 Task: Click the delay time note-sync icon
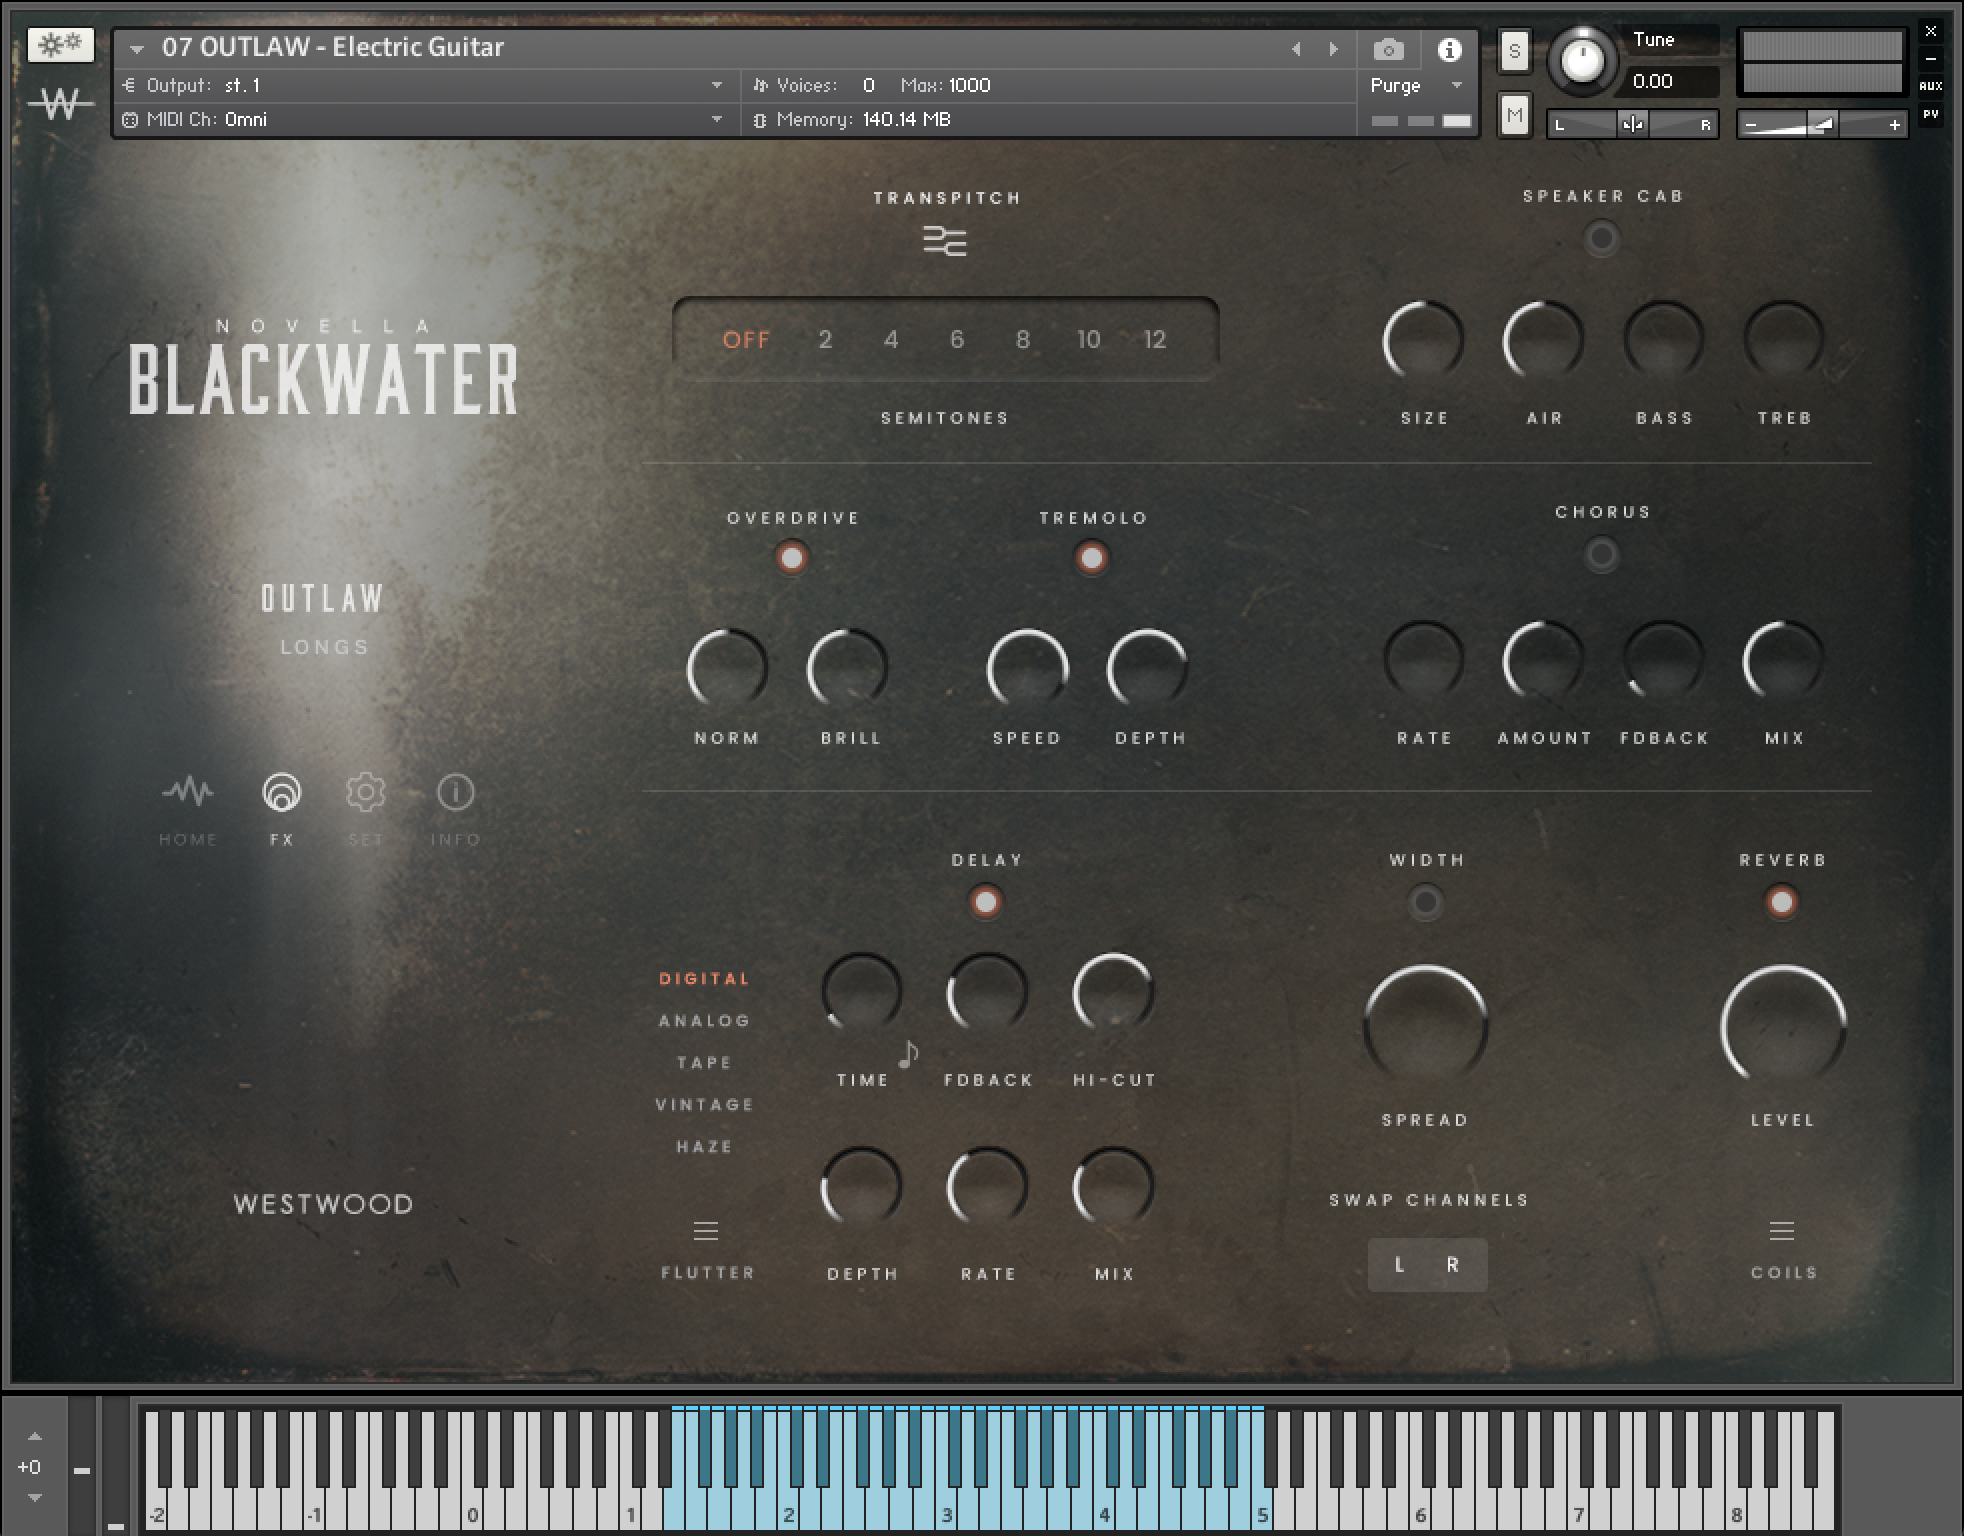pos(908,1054)
